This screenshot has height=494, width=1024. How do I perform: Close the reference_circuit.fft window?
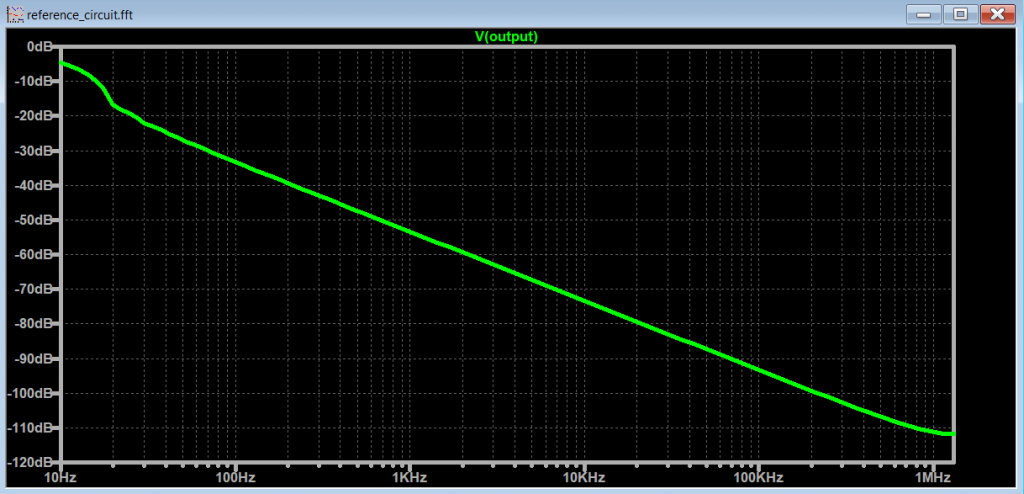pos(997,14)
